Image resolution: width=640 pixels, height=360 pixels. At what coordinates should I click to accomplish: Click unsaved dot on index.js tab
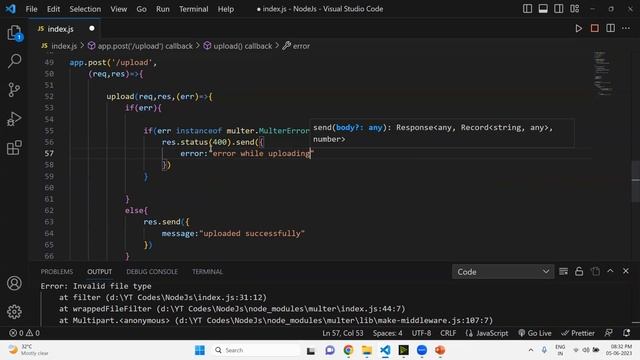(x=92, y=28)
